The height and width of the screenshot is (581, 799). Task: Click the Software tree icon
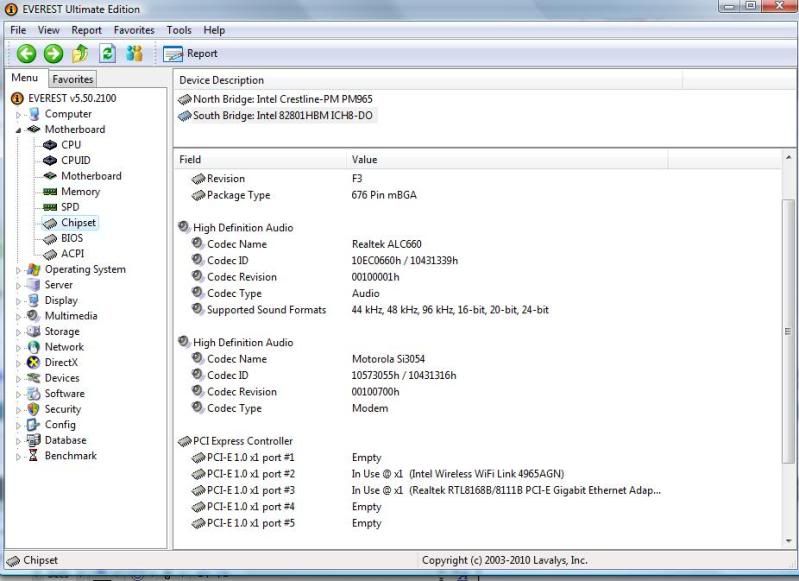(33, 393)
